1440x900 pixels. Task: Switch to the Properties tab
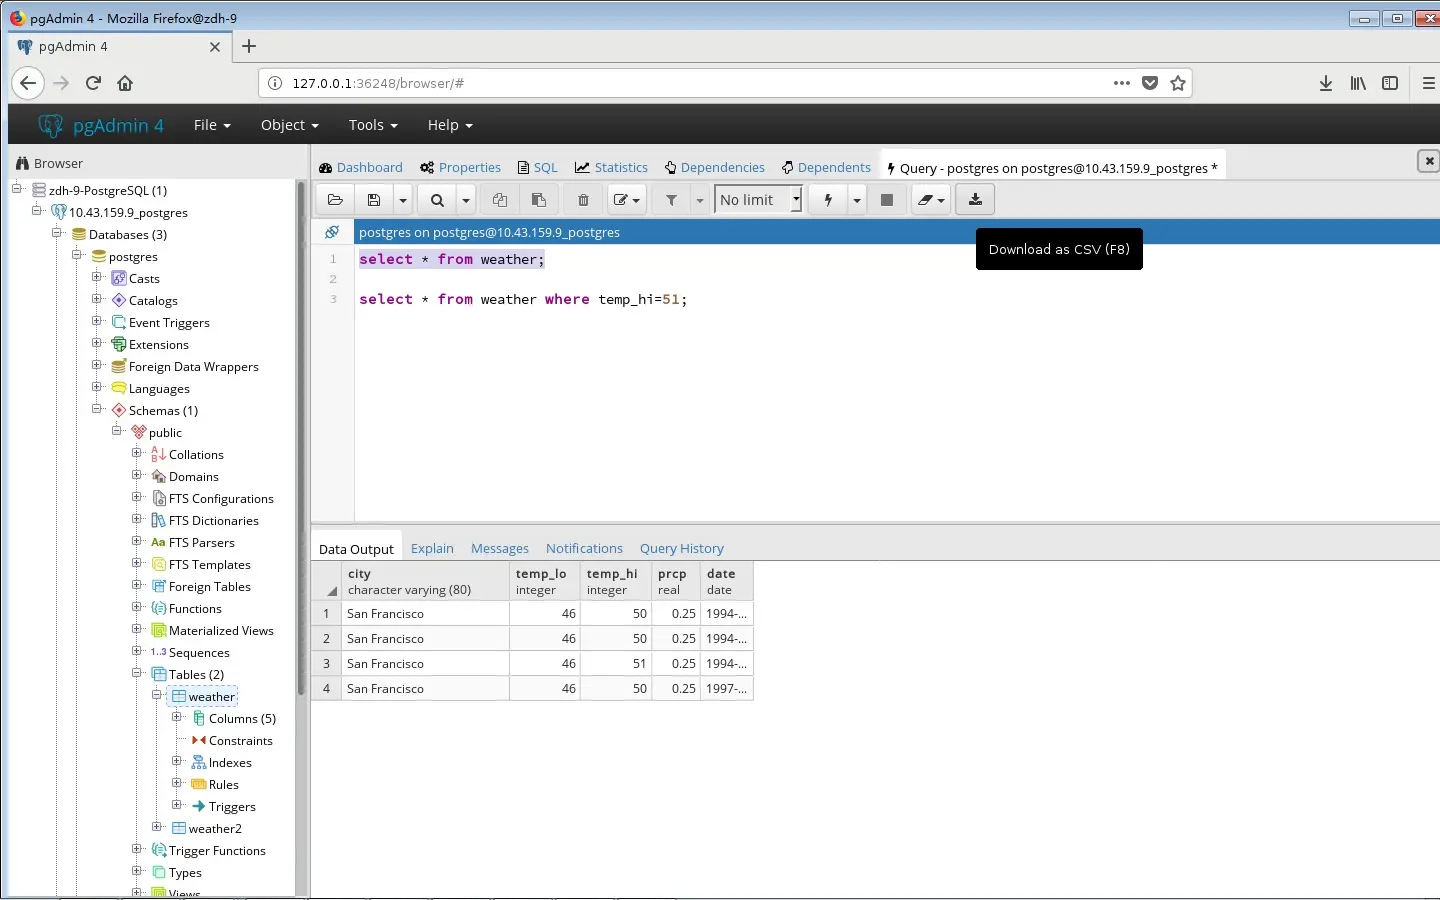tap(461, 168)
